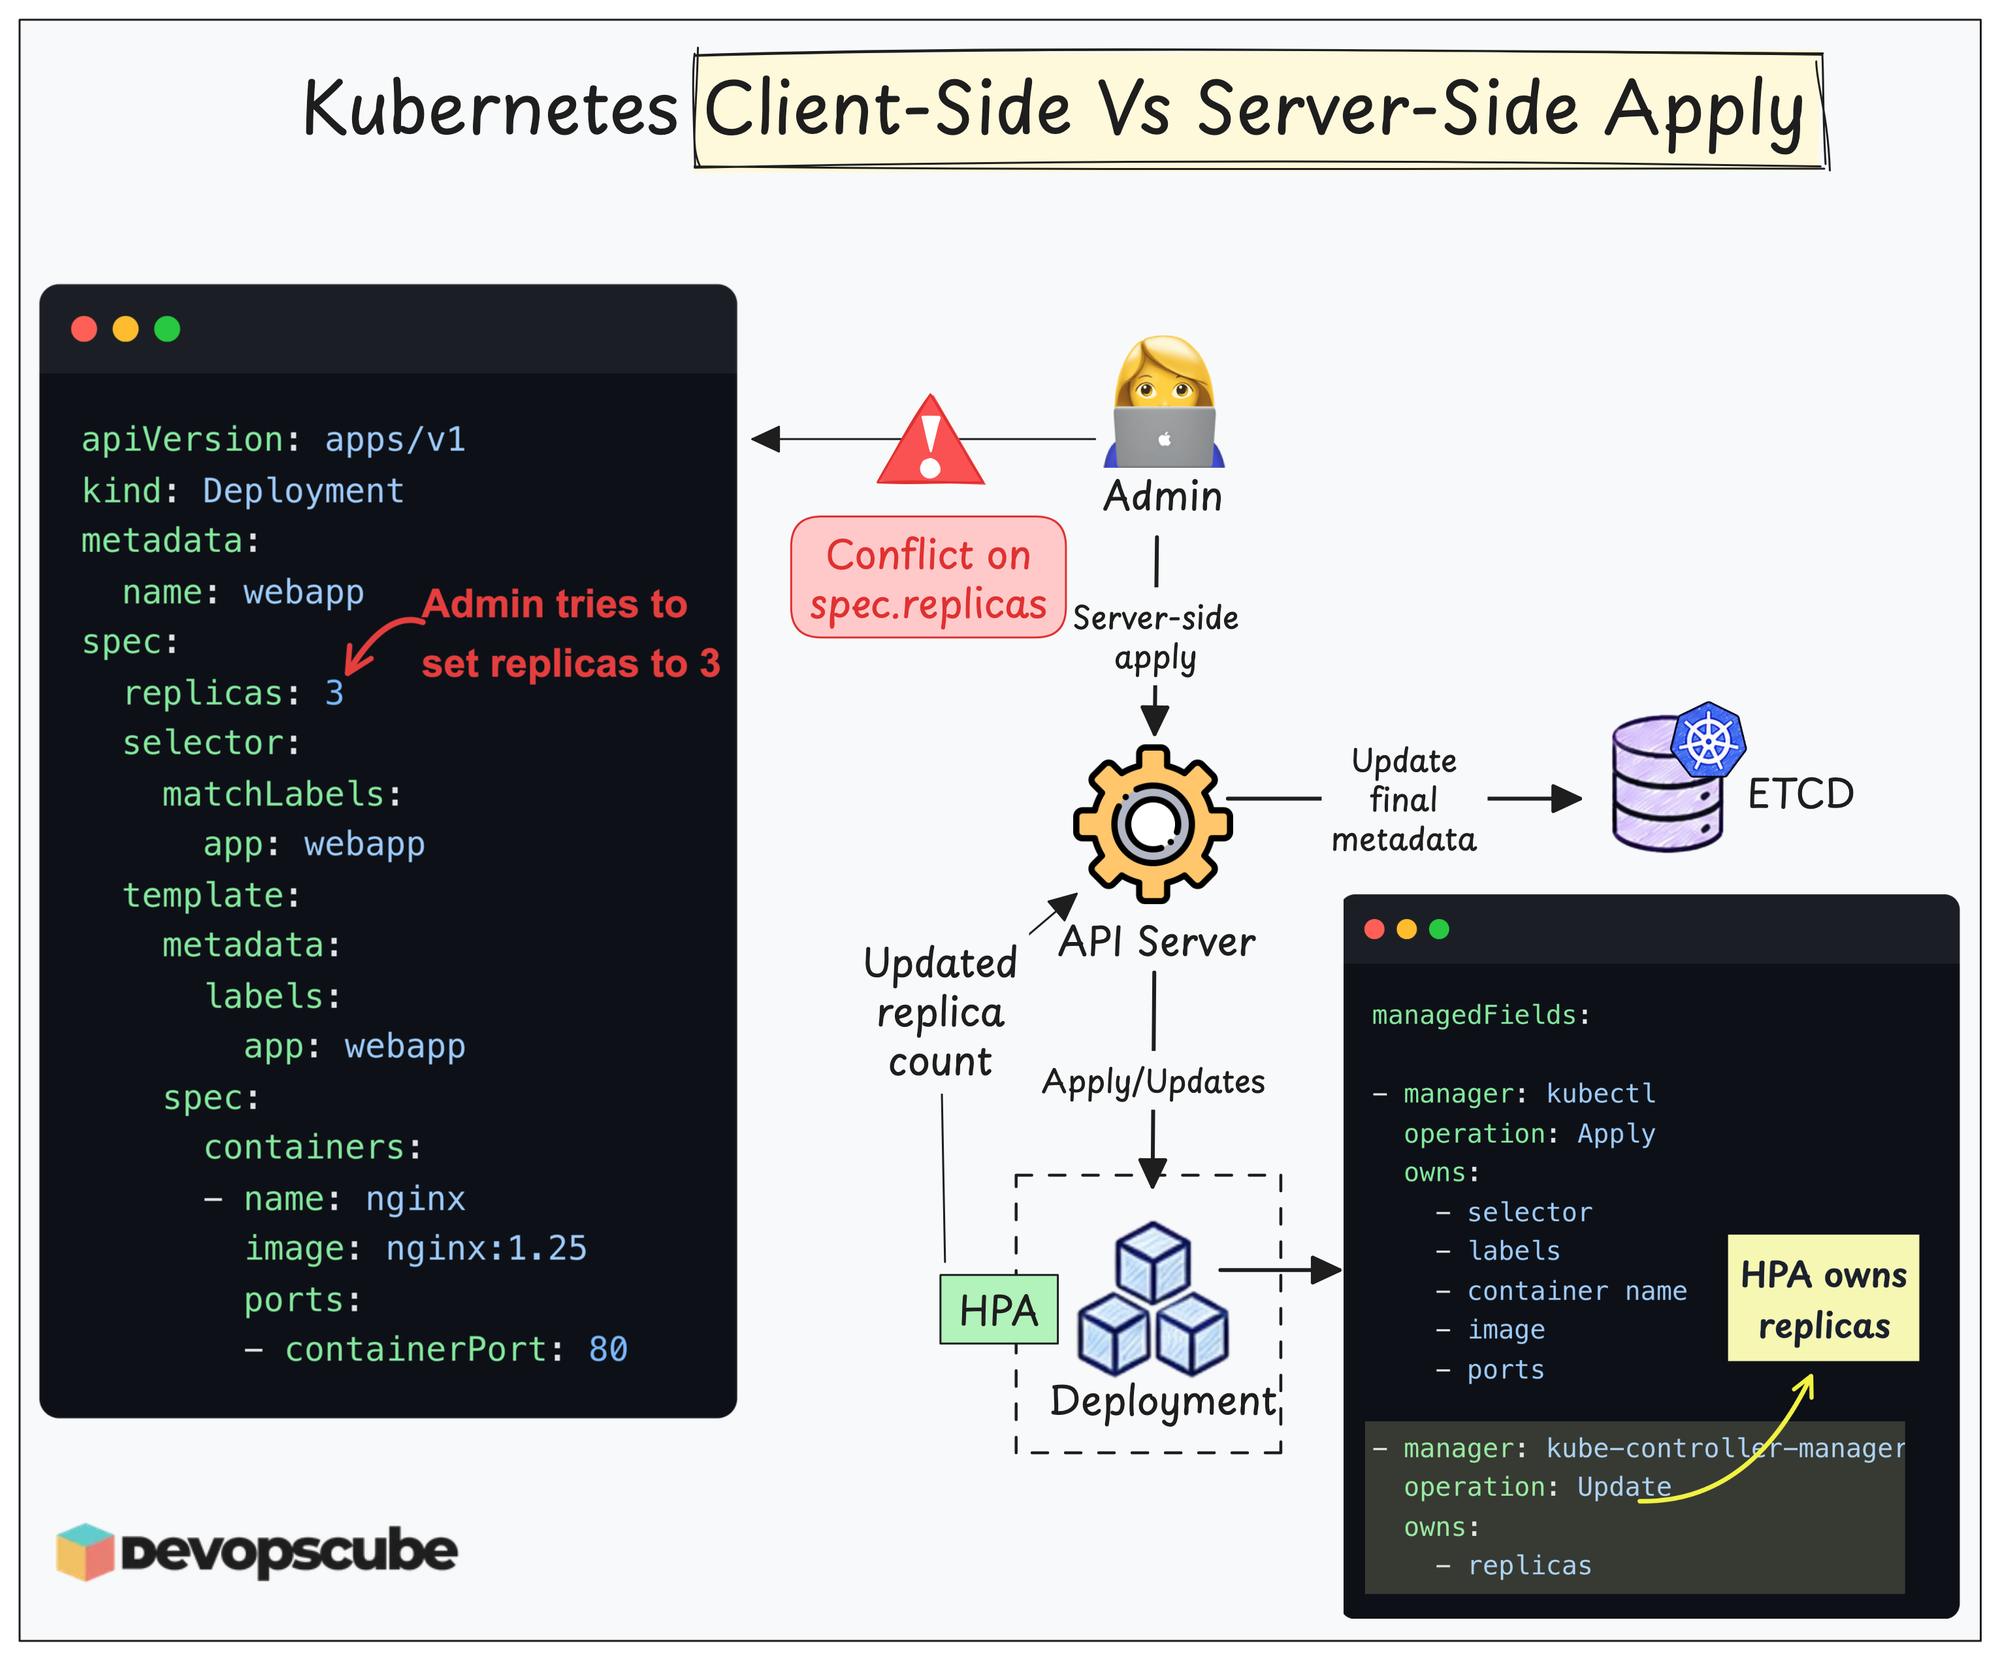Click the red dot in the managedFields window

[x=1375, y=929]
